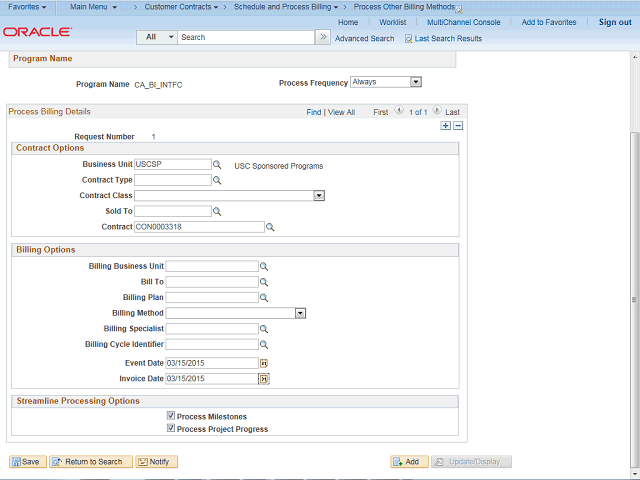Open the Invoice Date calendar picker
The image size is (640, 480).
(264, 379)
